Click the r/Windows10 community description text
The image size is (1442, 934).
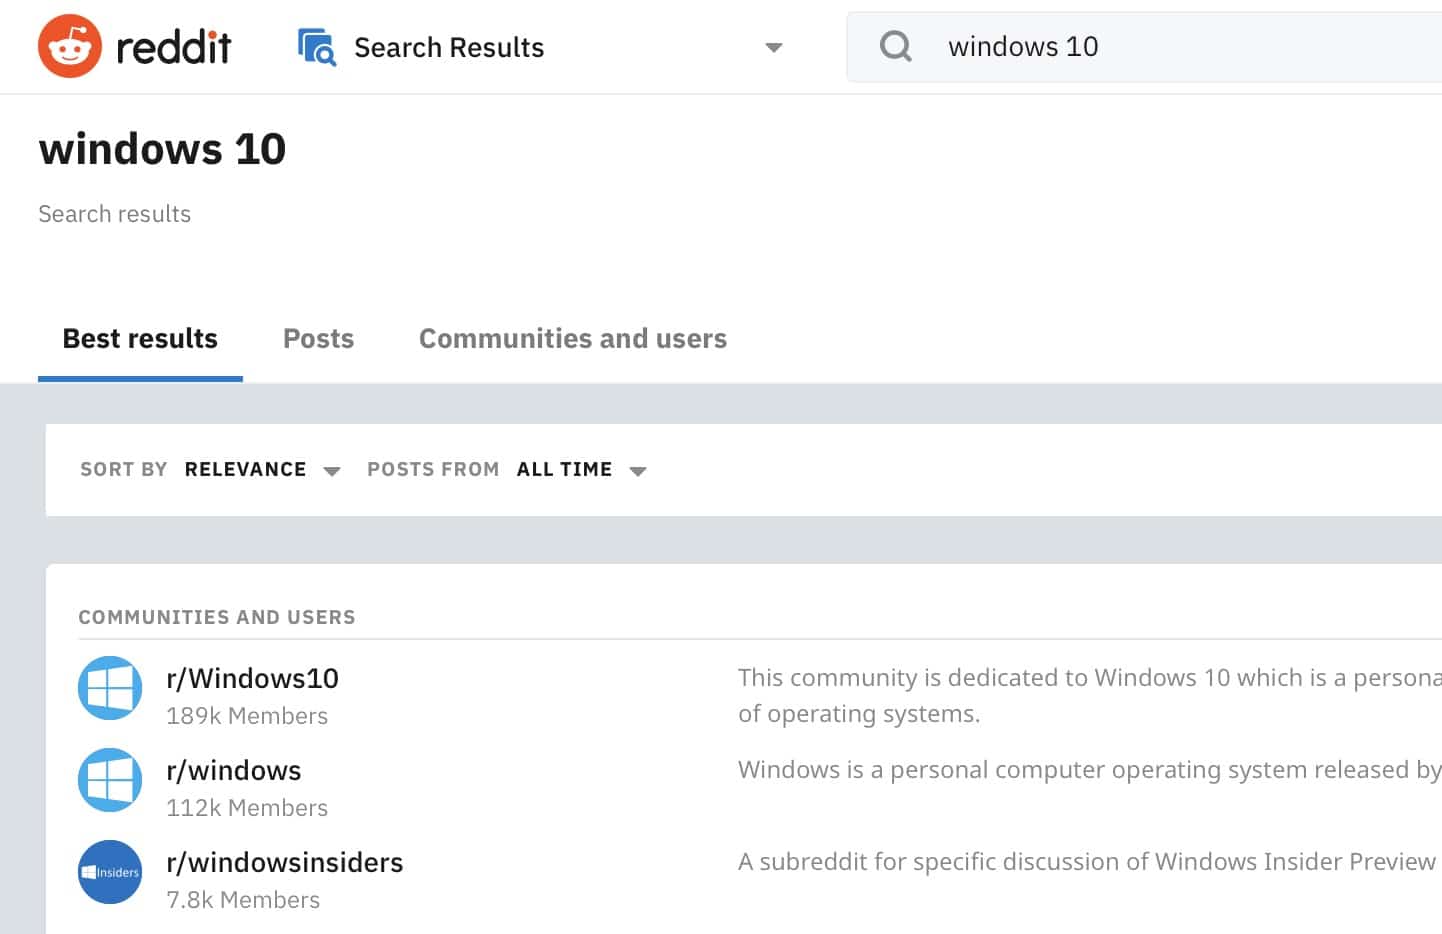(1090, 695)
